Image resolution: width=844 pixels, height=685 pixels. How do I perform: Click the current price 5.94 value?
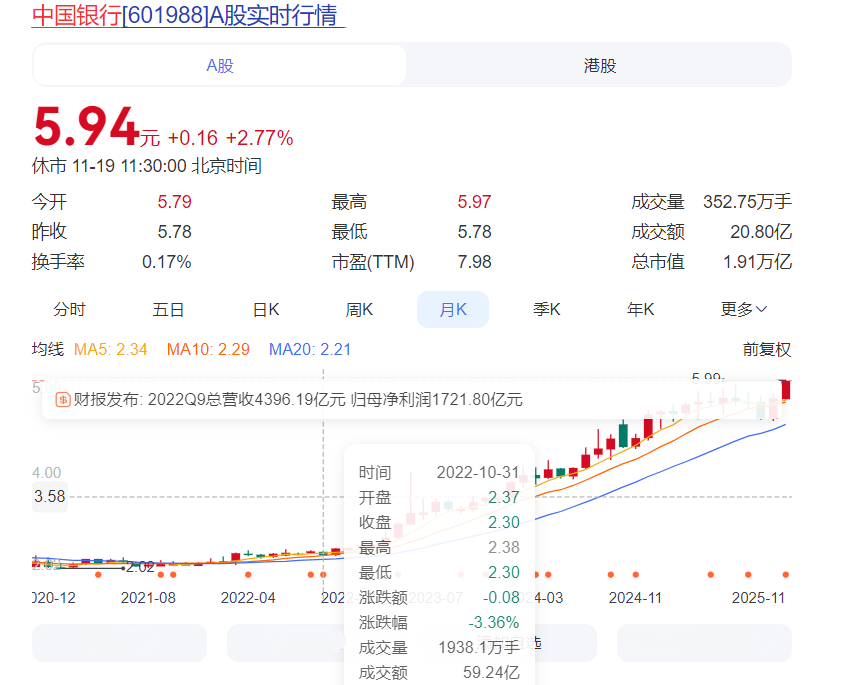point(87,127)
